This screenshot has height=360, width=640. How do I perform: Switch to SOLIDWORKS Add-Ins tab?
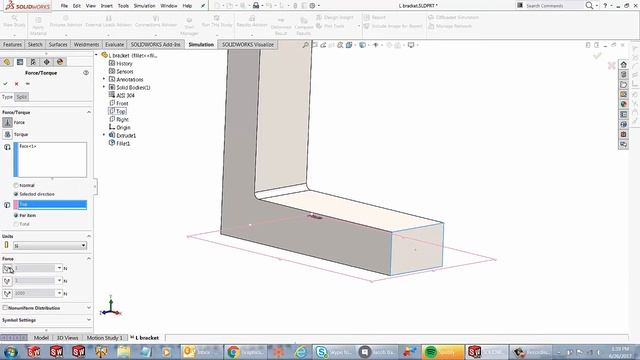tap(155, 44)
